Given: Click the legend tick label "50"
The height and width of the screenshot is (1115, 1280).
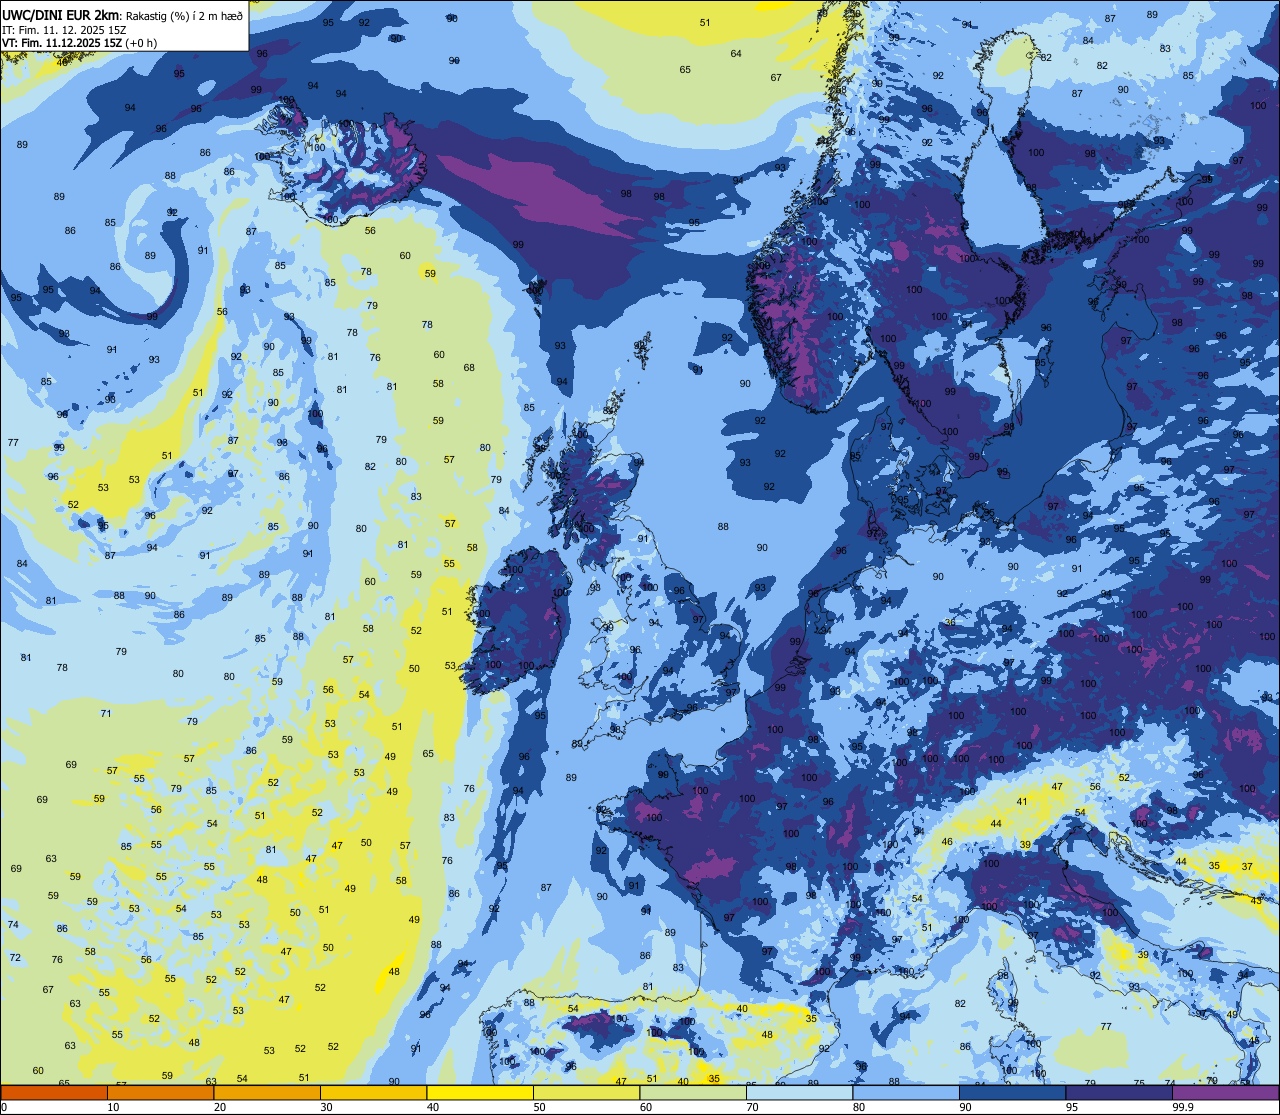Looking at the screenshot, I should click(x=539, y=1107).
